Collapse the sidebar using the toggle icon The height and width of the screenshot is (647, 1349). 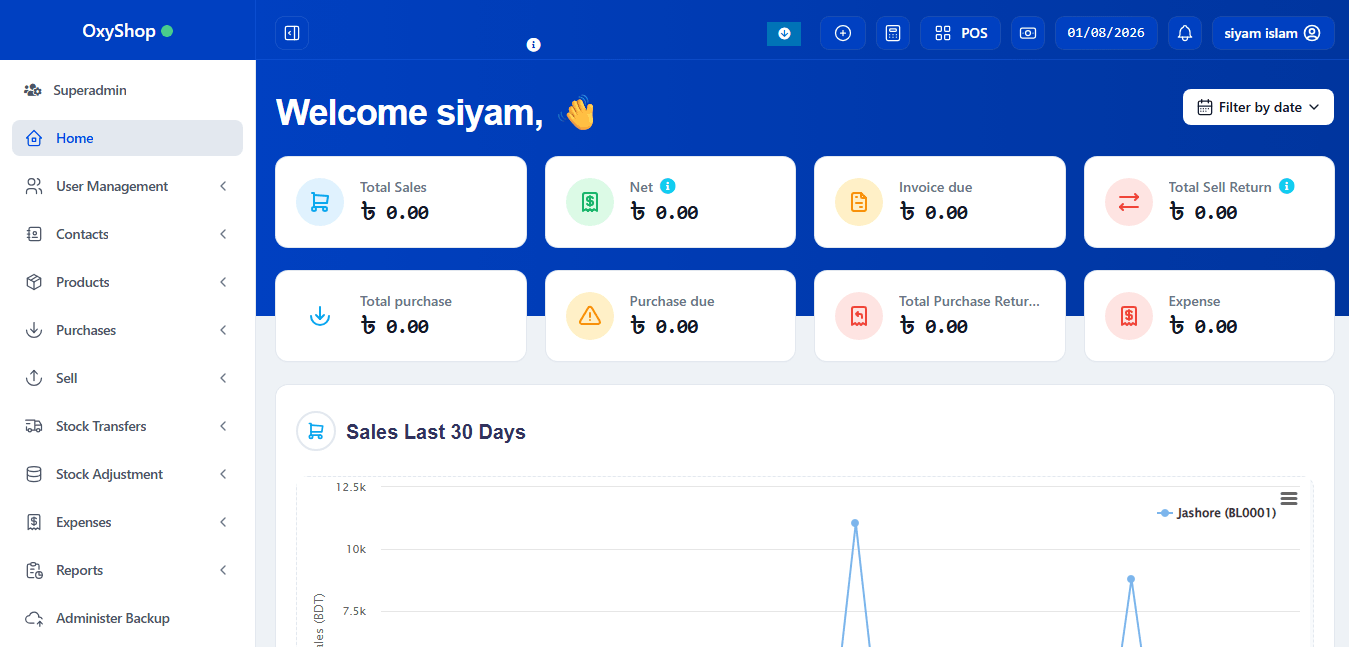291,32
